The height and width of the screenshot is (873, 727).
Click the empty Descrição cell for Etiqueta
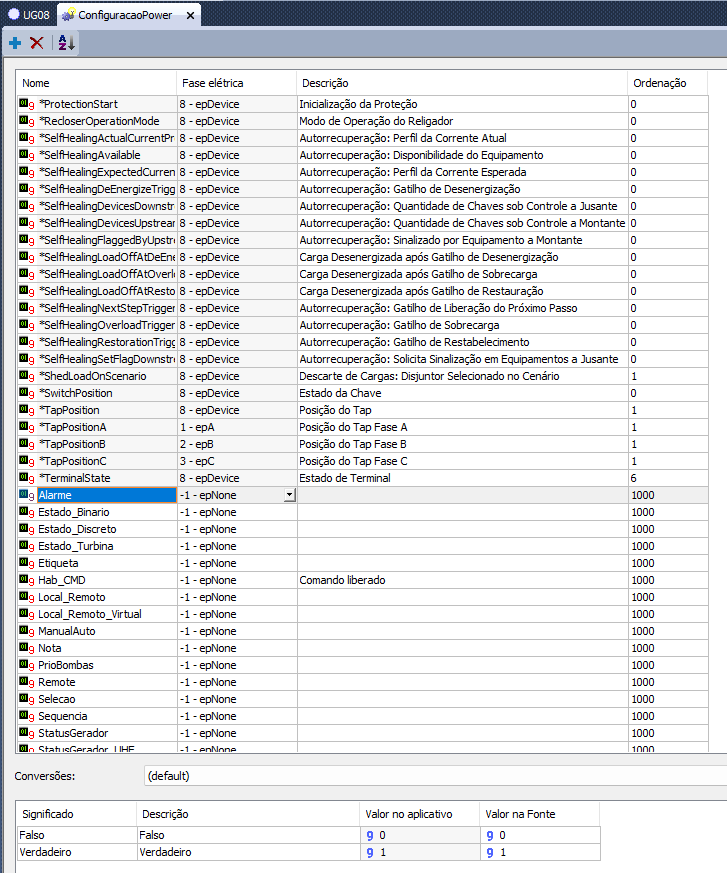coord(462,563)
